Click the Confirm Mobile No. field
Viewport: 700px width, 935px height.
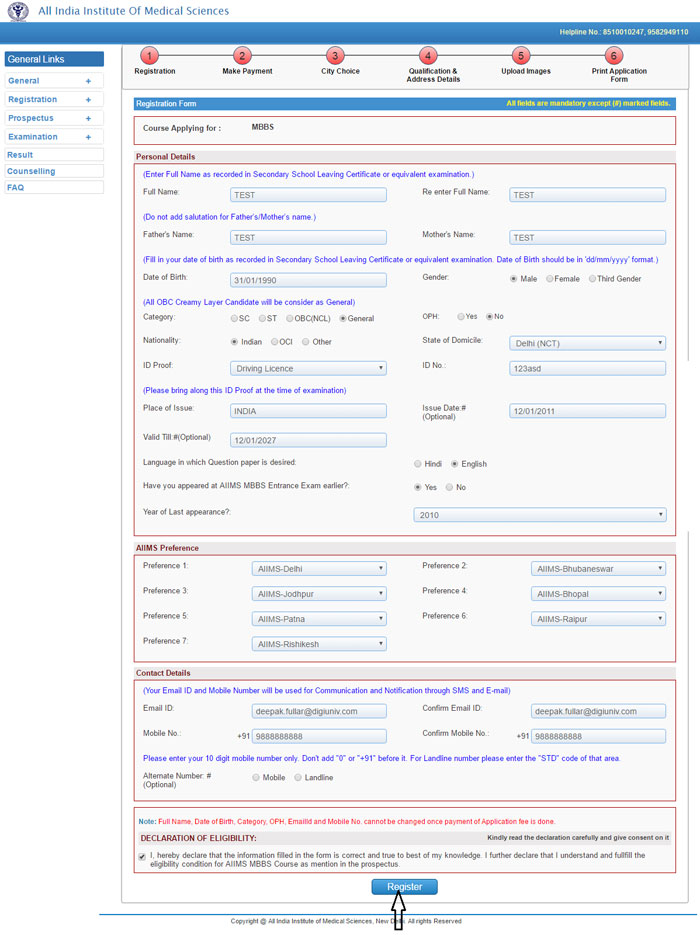click(x=598, y=736)
